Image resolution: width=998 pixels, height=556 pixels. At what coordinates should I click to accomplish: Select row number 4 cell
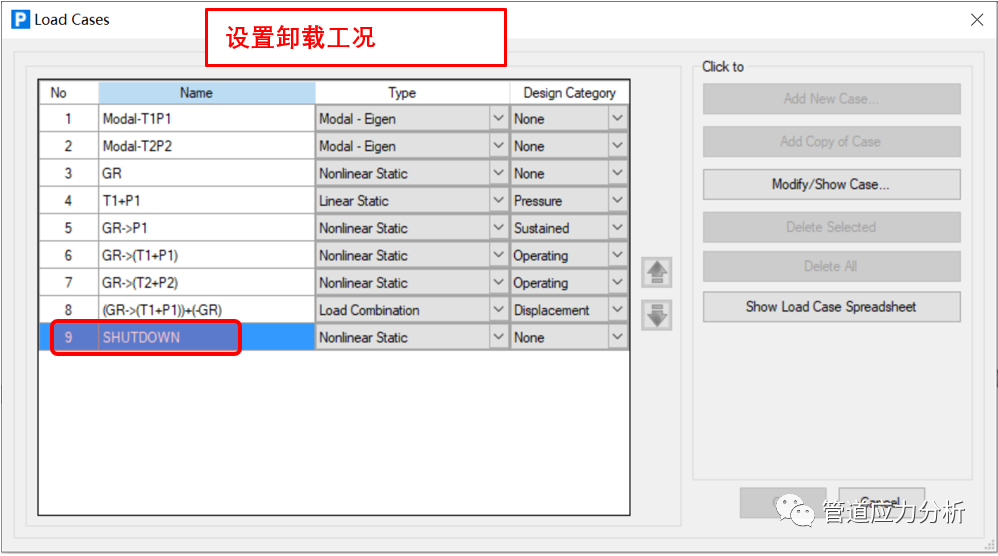69,200
